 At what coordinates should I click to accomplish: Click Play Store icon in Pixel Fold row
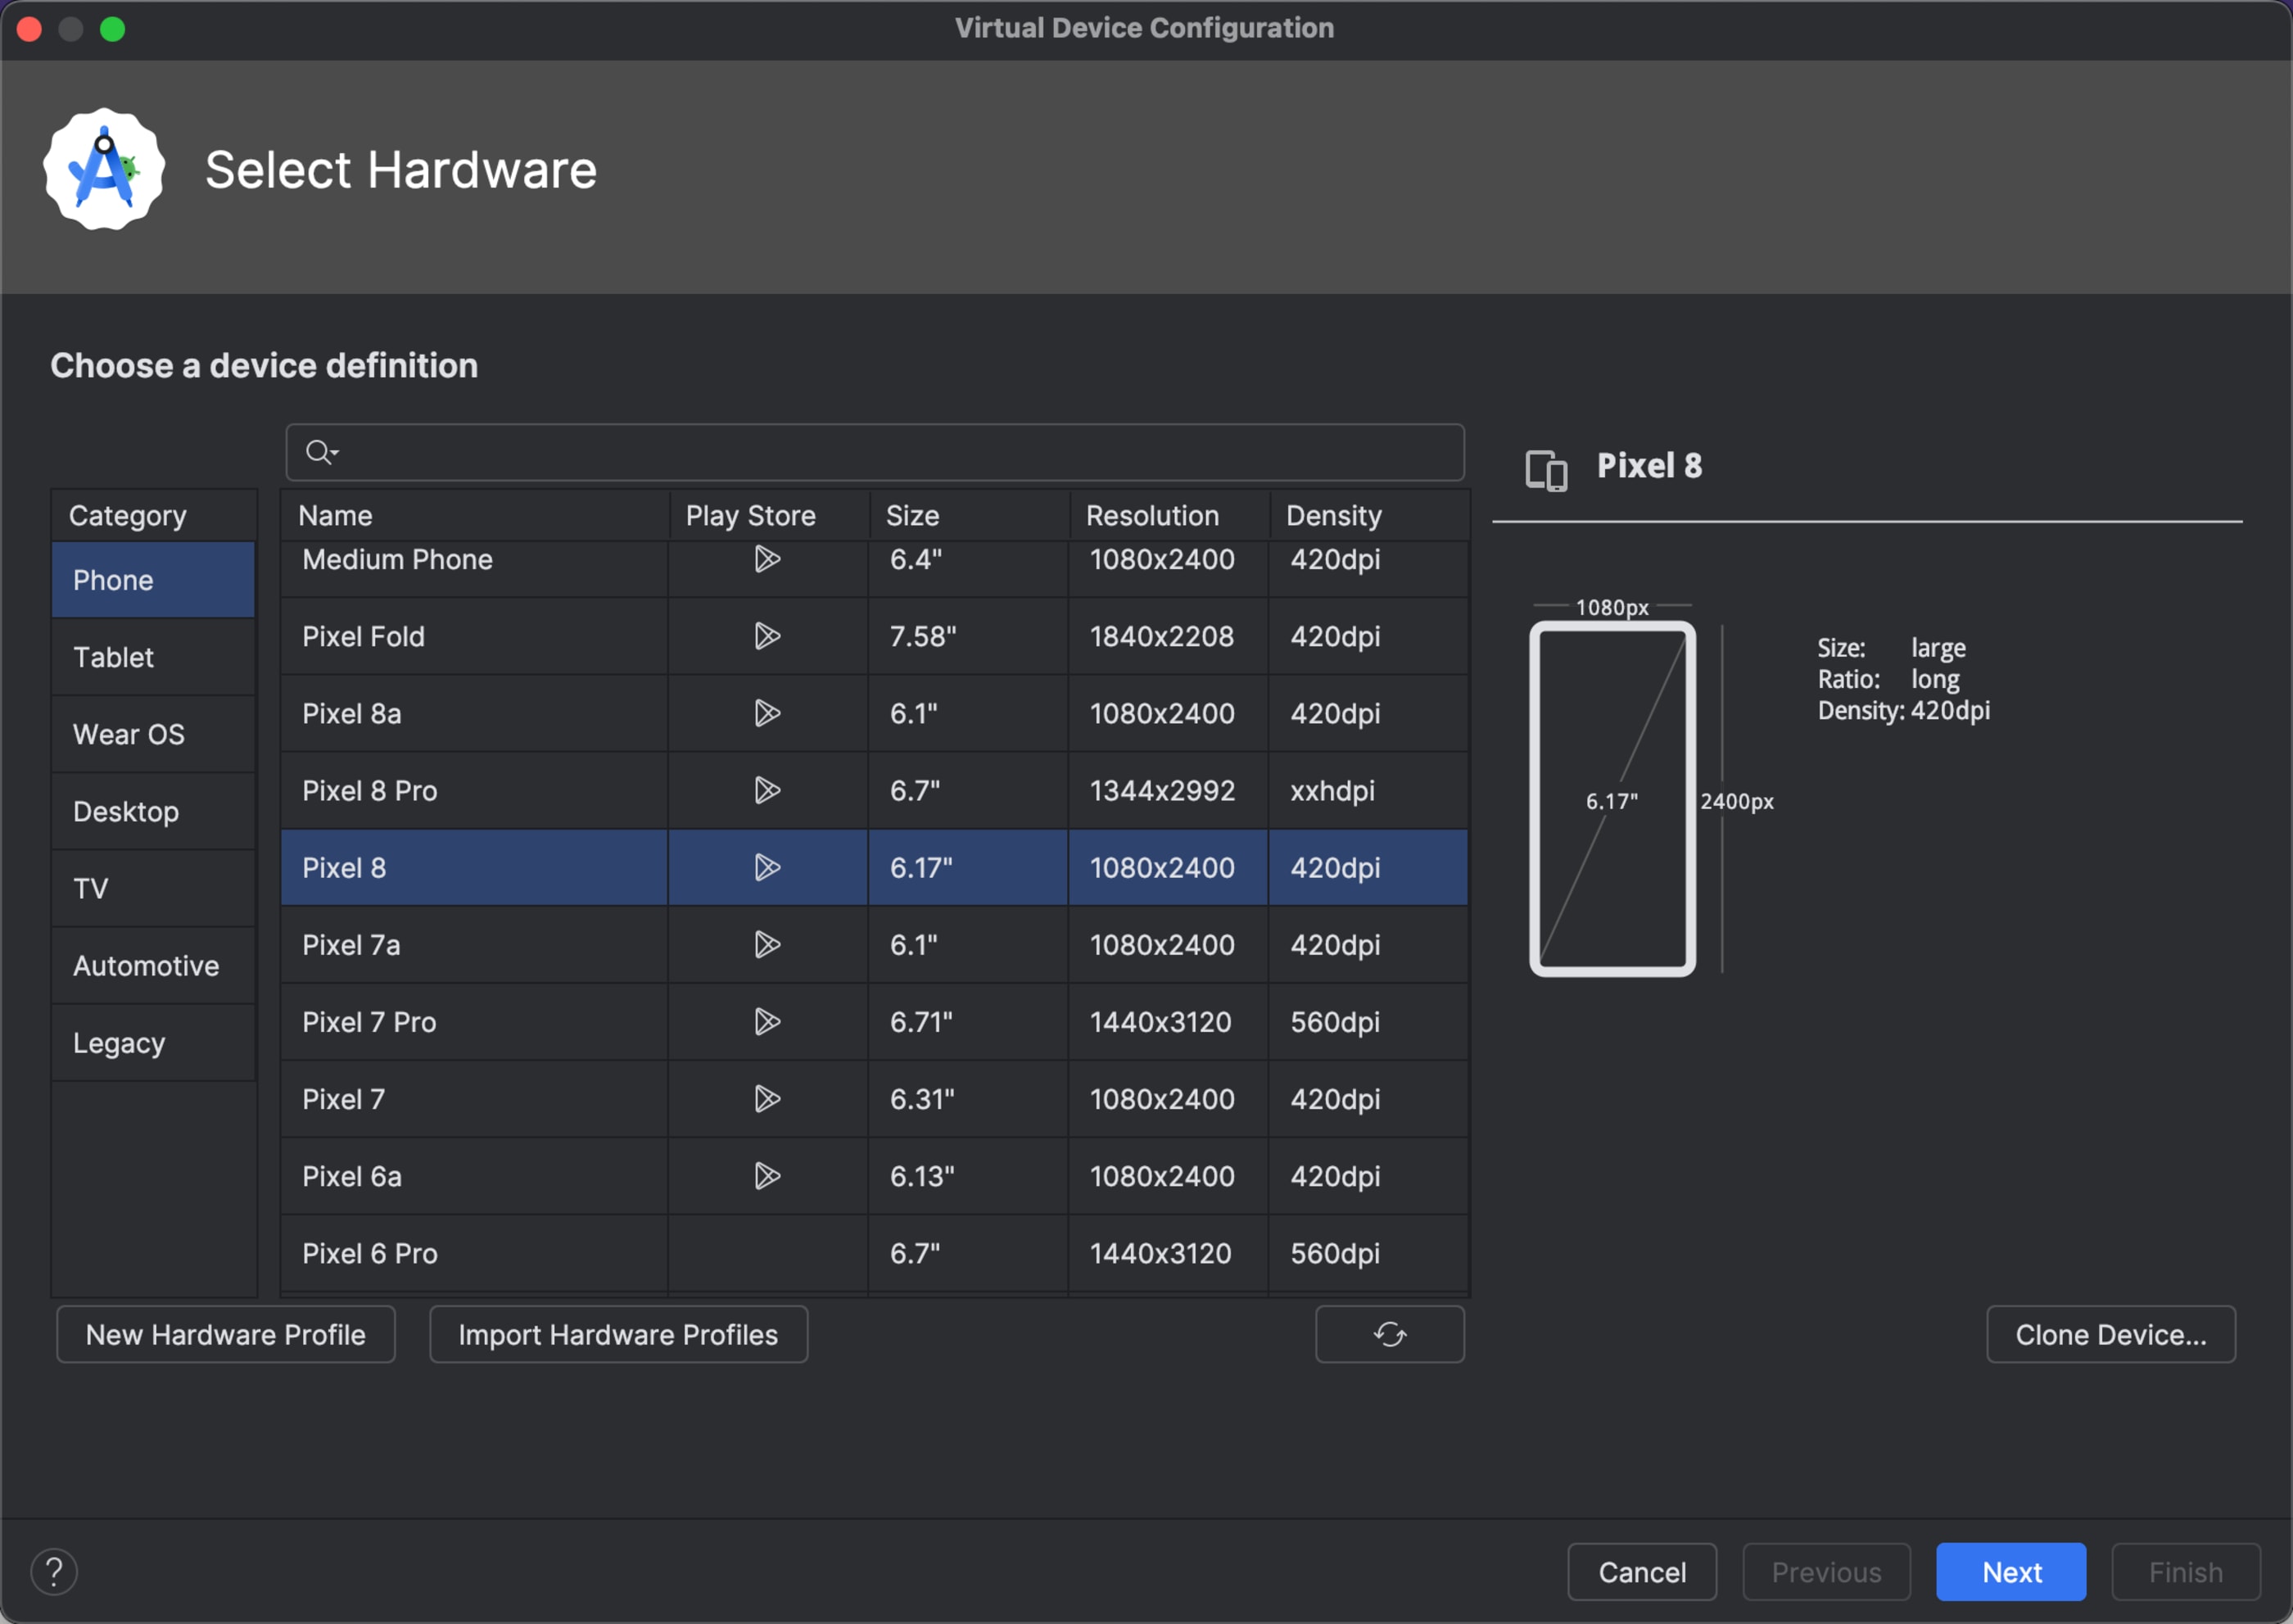[x=767, y=636]
